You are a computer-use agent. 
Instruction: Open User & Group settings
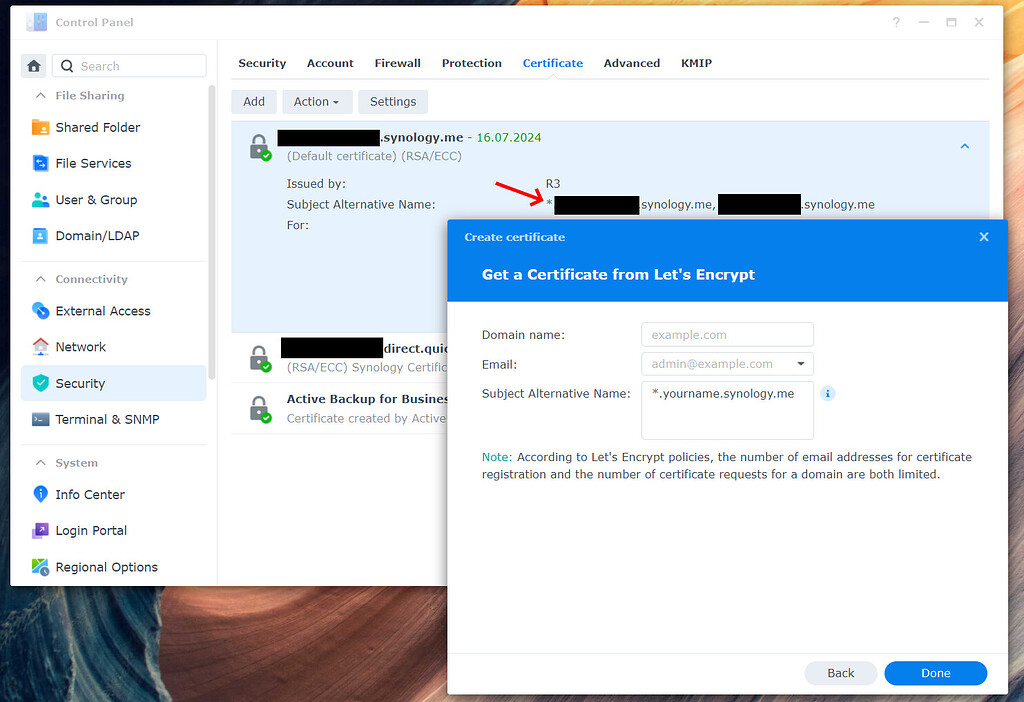click(x=98, y=199)
